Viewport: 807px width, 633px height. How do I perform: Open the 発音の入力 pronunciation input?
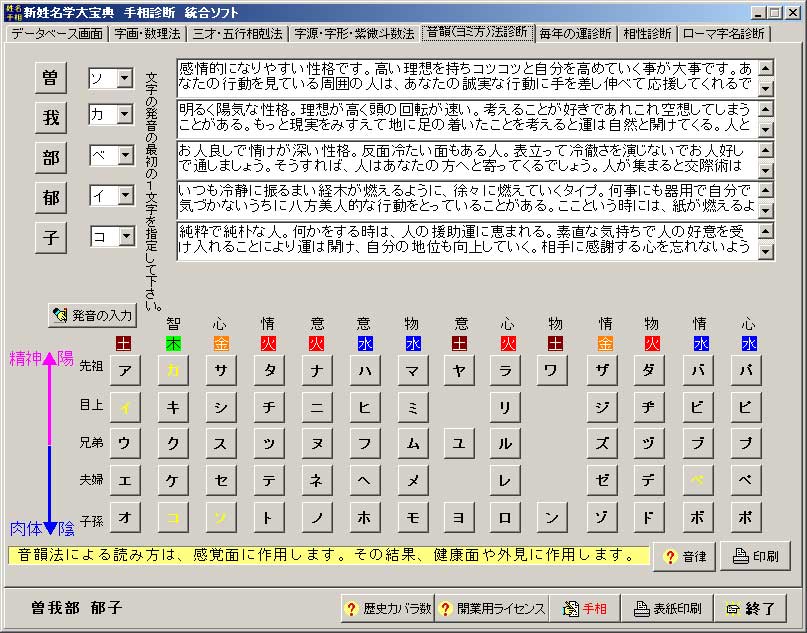pos(93,315)
